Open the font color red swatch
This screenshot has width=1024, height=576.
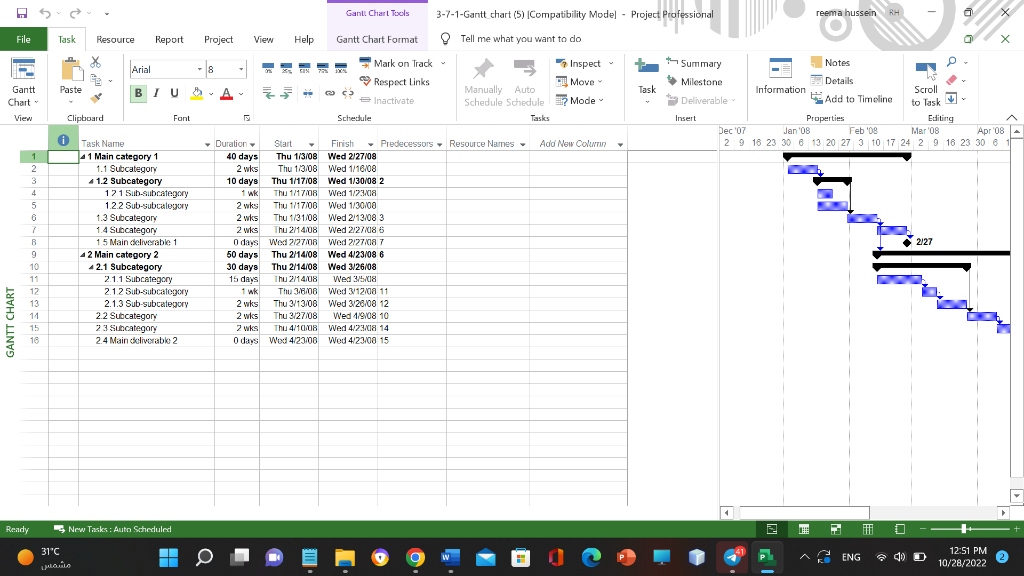pos(227,93)
